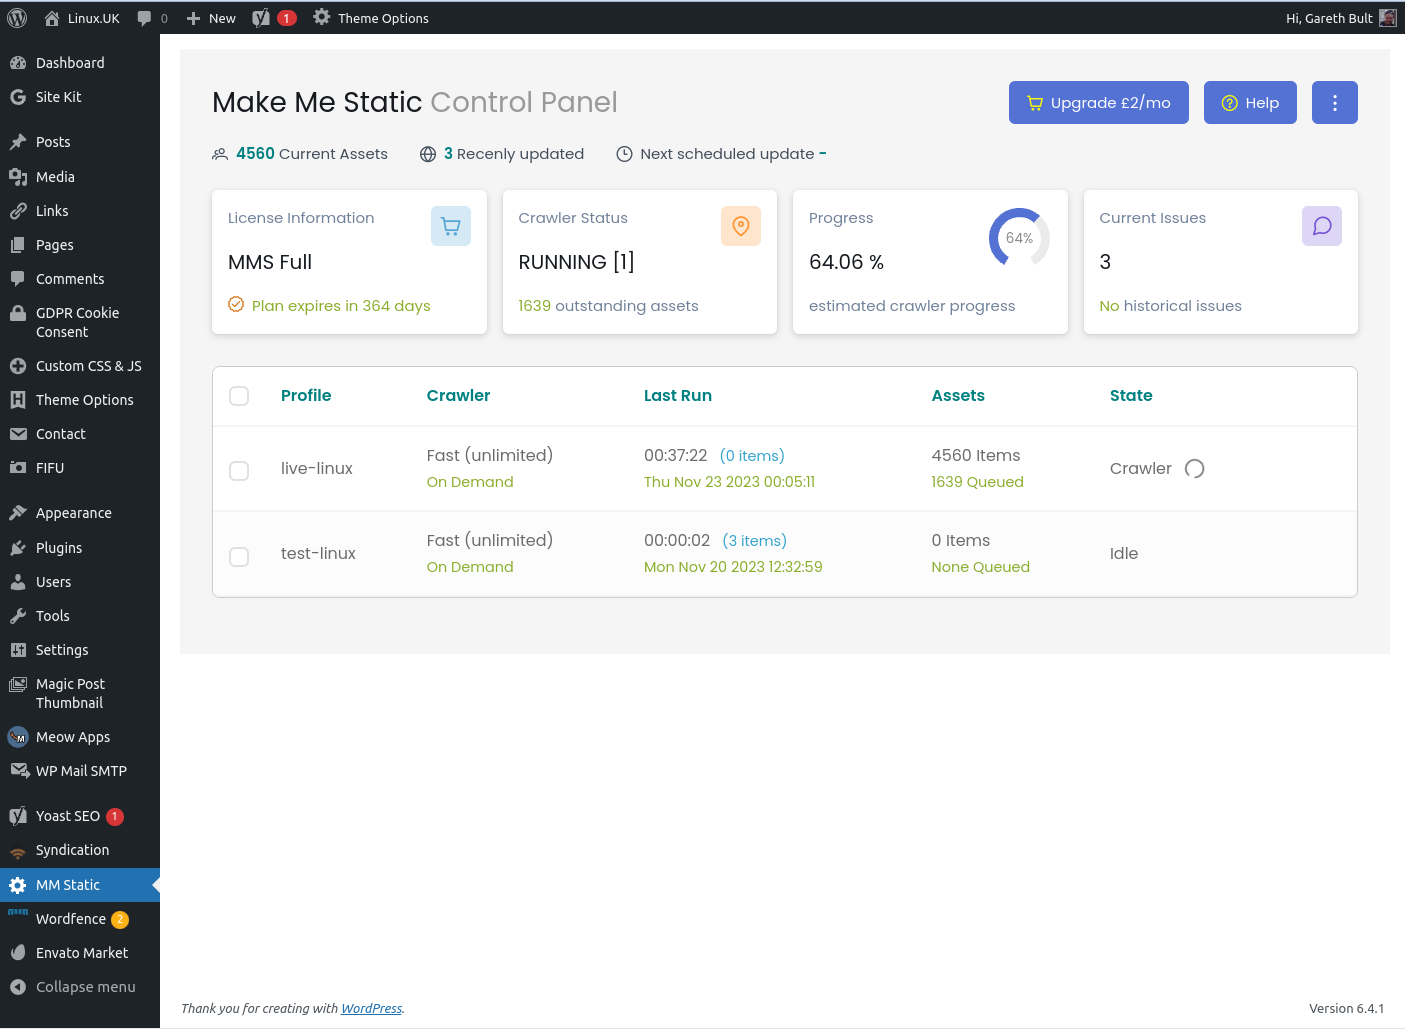Click the 'test-linux' profile name

(x=318, y=554)
